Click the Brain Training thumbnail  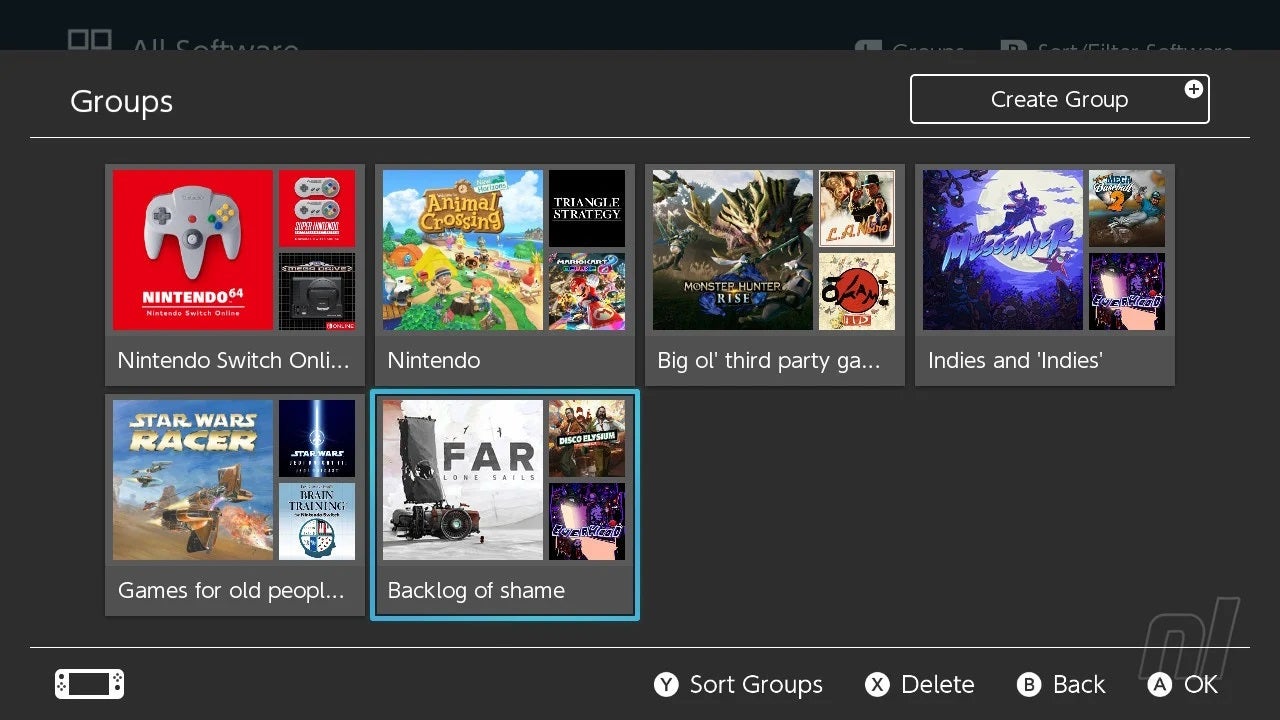pos(317,521)
